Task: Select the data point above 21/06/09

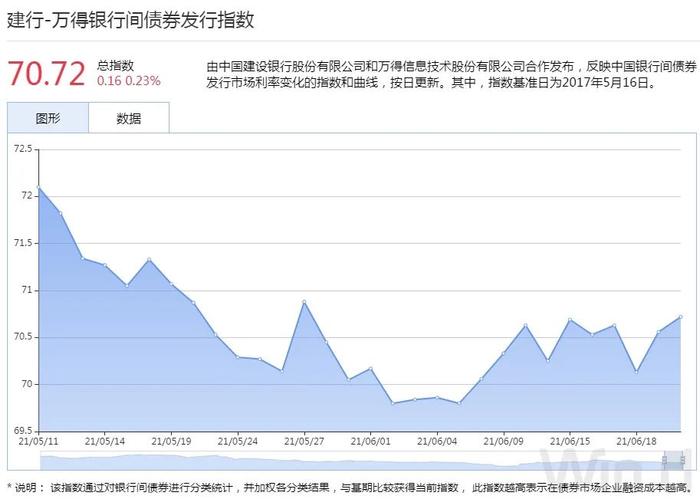Action: (504, 354)
